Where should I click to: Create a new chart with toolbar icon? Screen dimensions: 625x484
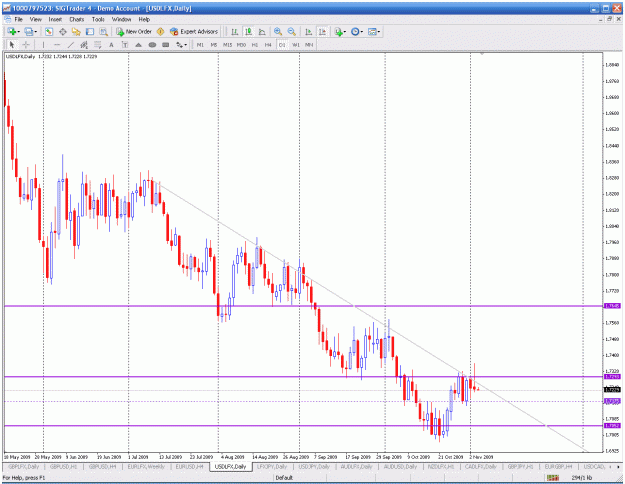point(12,31)
